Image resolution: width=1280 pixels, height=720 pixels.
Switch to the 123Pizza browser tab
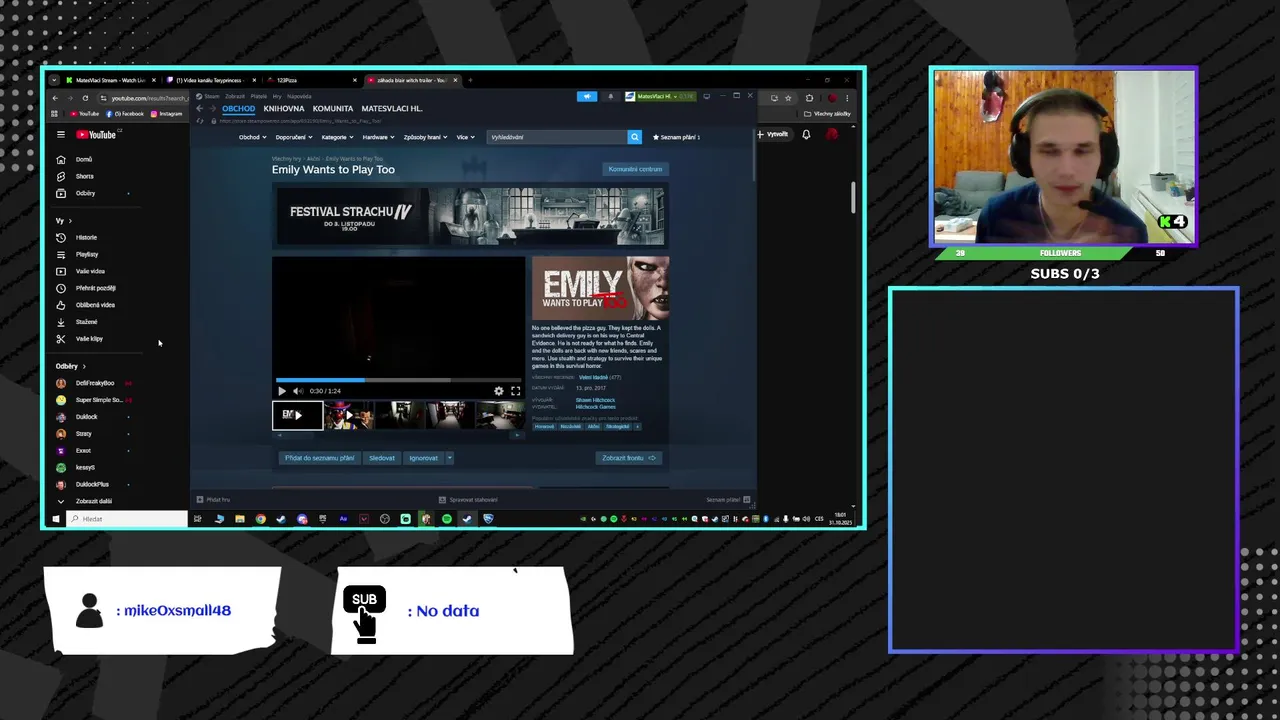(310, 80)
